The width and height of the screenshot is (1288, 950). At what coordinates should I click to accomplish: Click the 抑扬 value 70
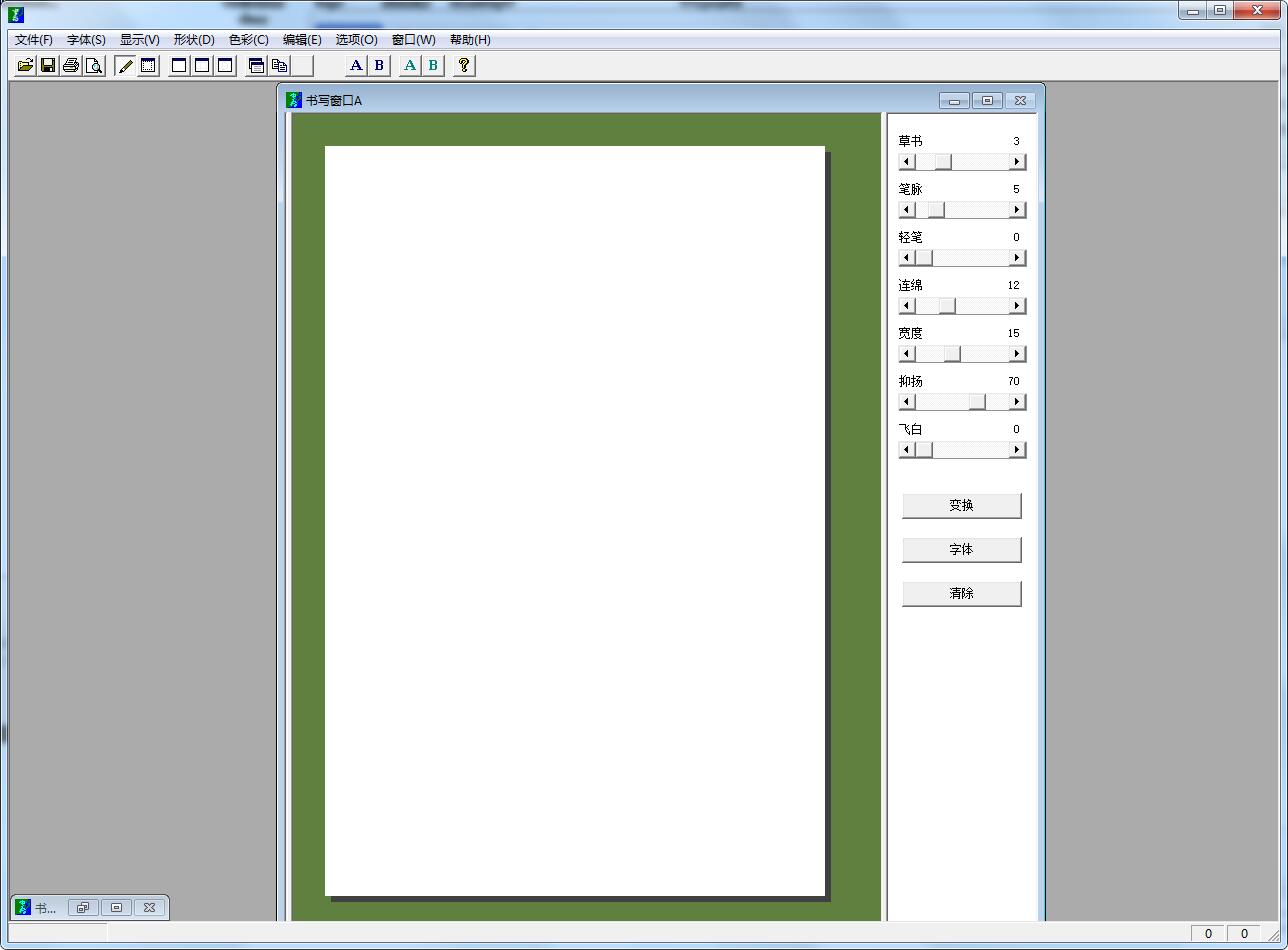1013,381
